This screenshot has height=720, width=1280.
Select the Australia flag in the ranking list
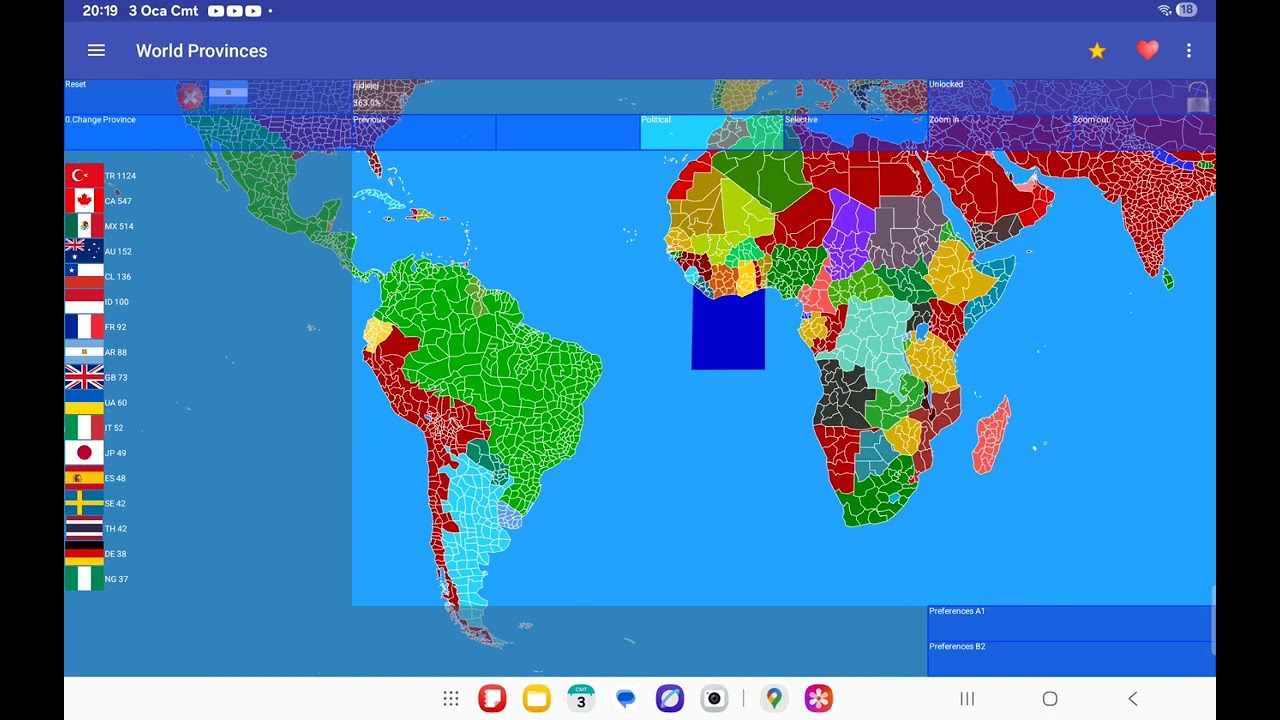[x=84, y=251]
